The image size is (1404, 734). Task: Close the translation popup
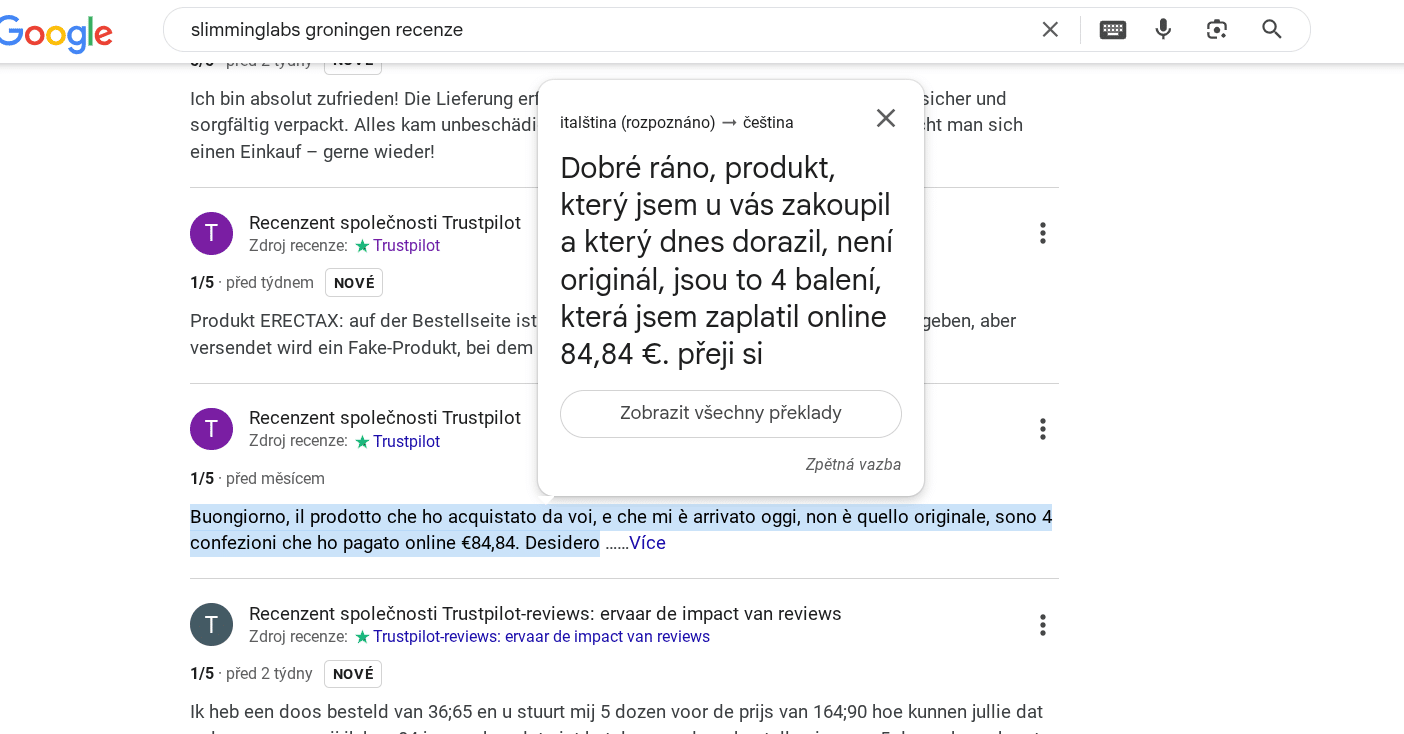[x=886, y=118]
